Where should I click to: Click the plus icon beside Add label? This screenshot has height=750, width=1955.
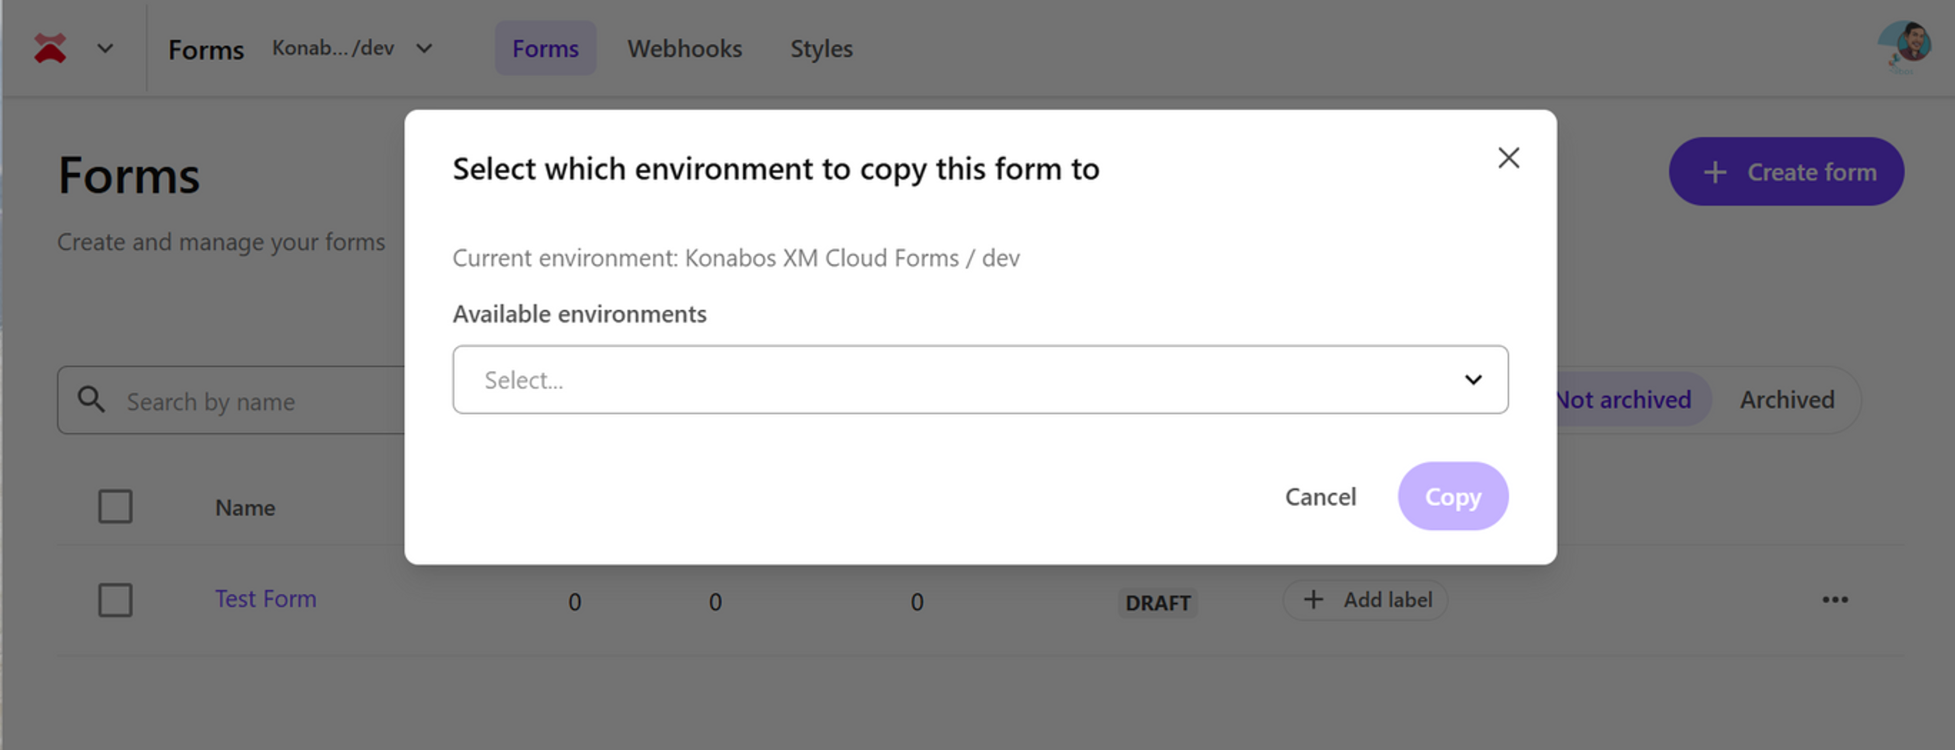click(1313, 600)
